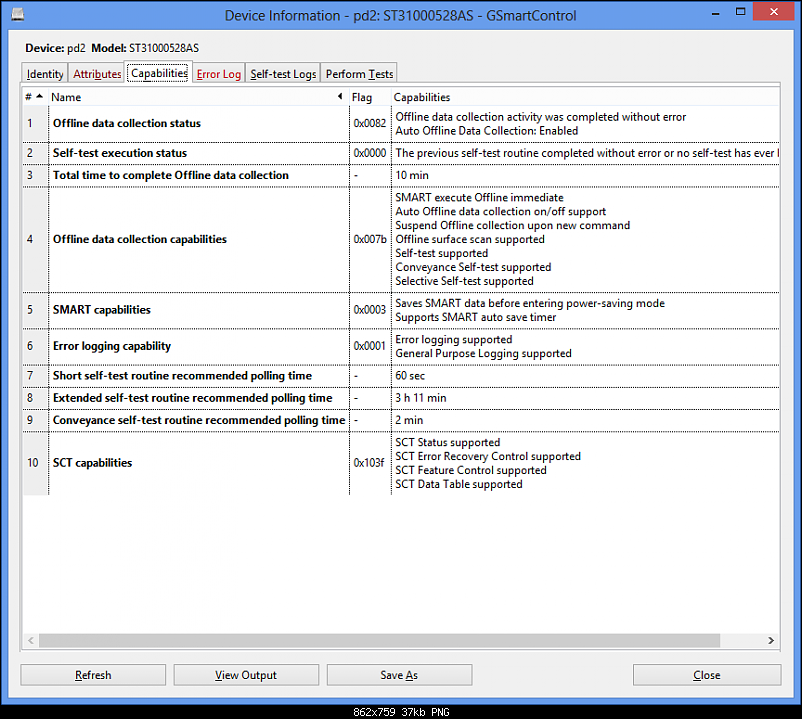
Task: Select 'Offline data collection status' row
Action: coord(401,124)
